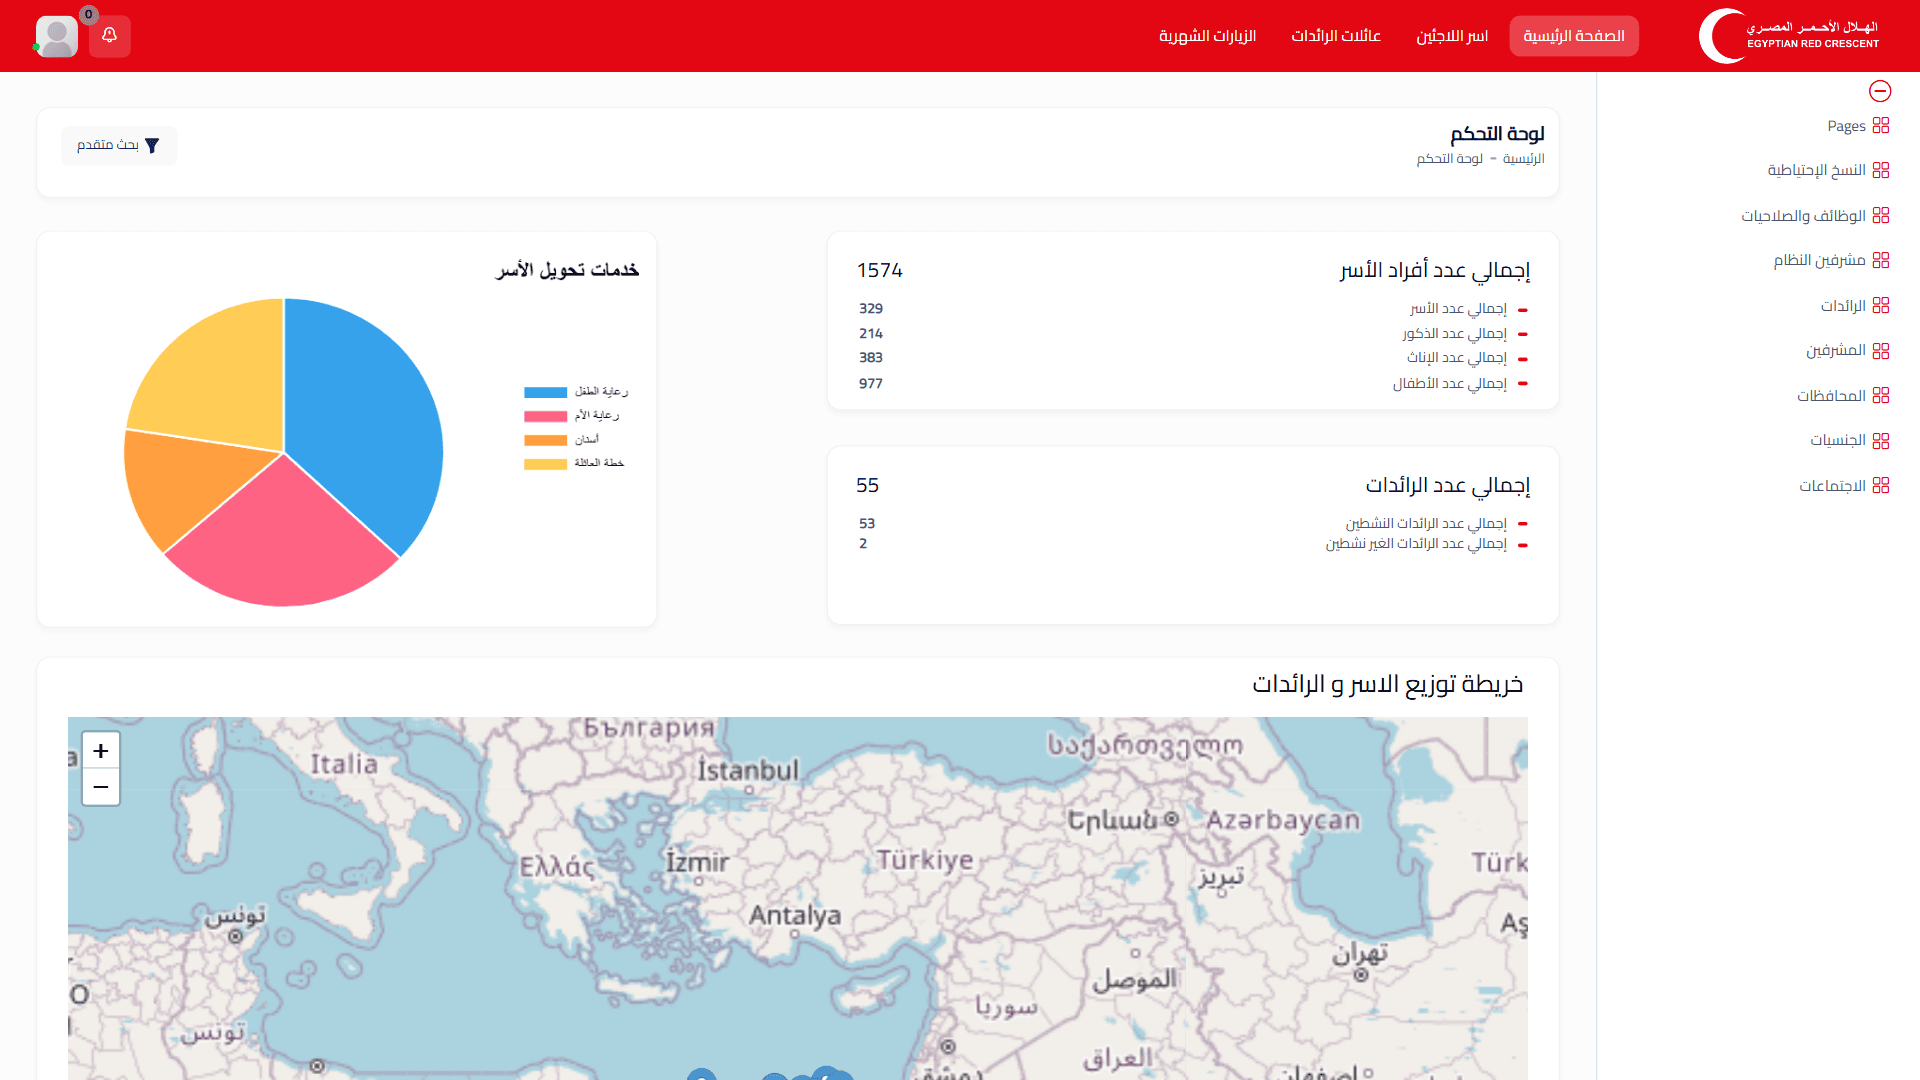This screenshot has height=1080, width=1920.
Task: Click إجمالي عدد الرائدات النشطين row label
Action: click(x=1426, y=523)
